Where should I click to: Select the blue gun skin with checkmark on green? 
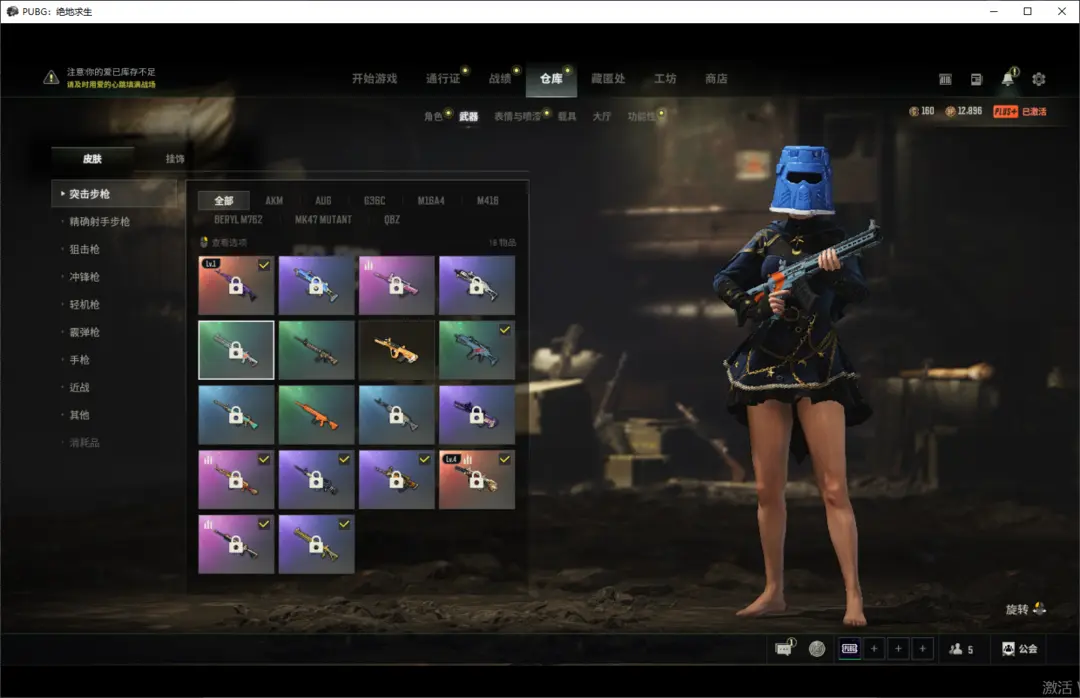coord(477,350)
